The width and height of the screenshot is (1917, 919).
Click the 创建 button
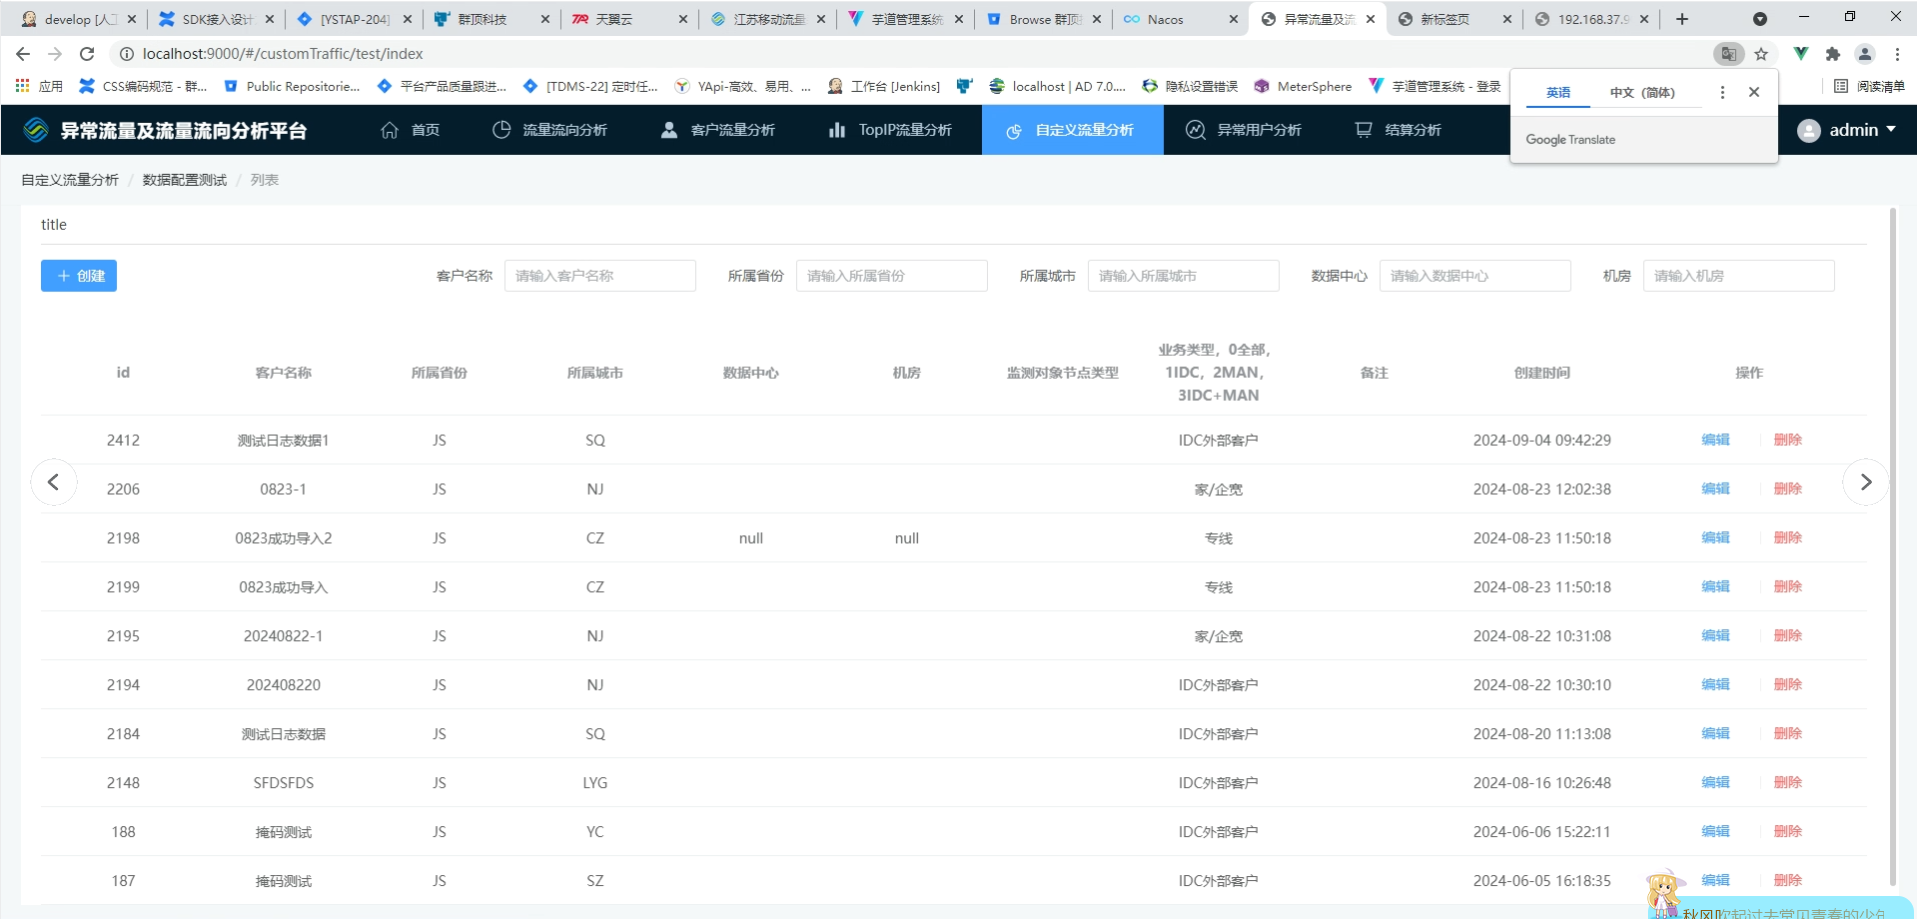point(79,276)
